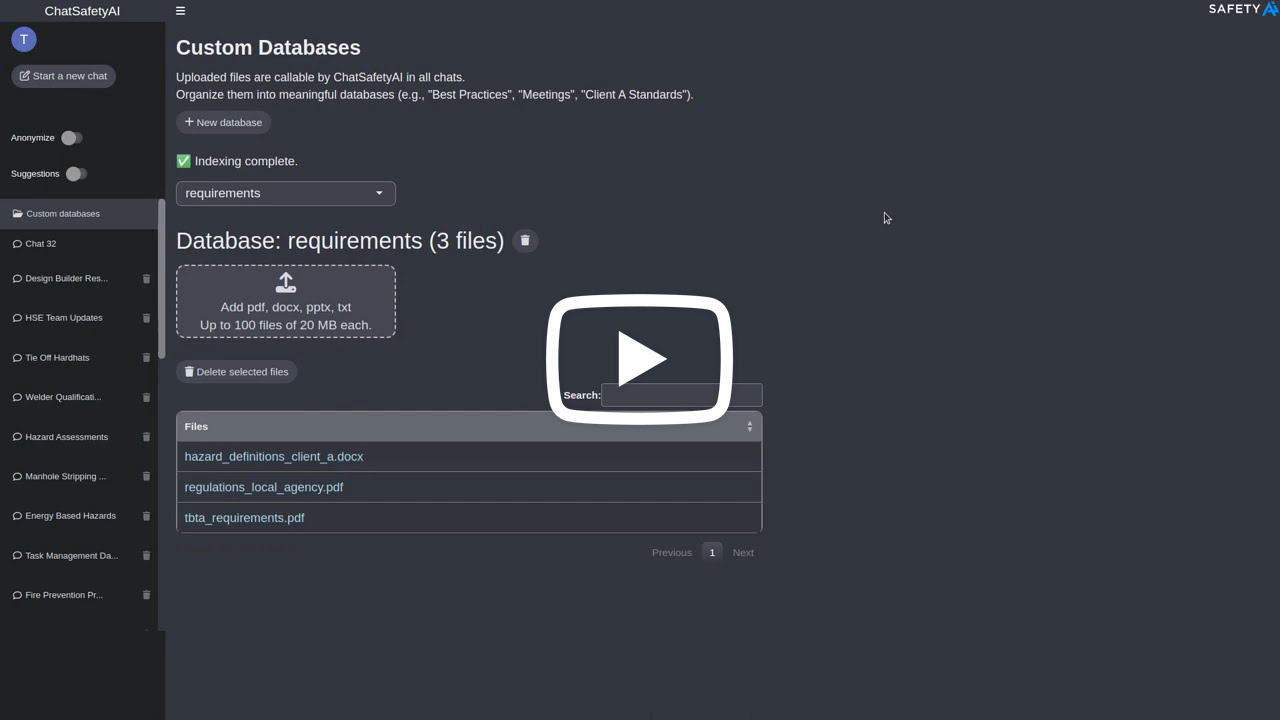
Task: Click the Custom databases folder icon
Action: (x=17, y=213)
